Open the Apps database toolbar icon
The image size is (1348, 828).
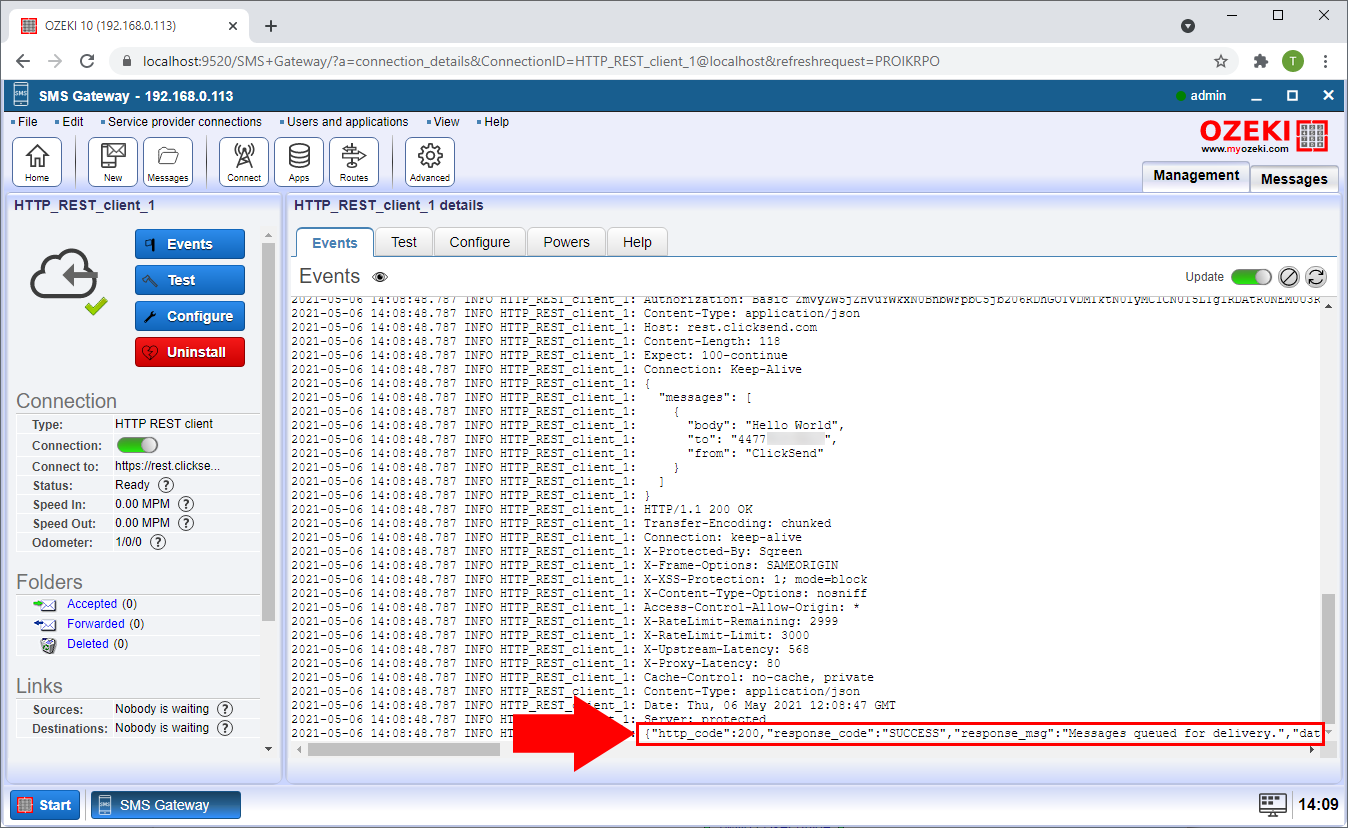point(299,162)
